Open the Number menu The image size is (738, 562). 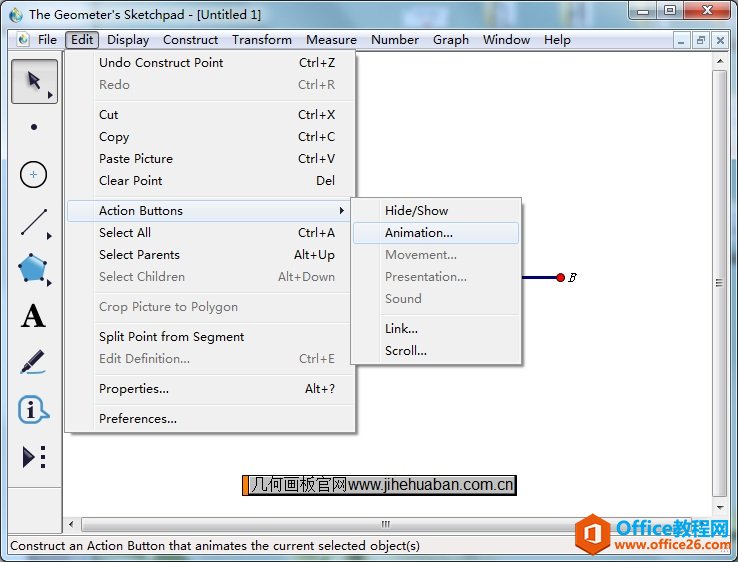[x=395, y=40]
